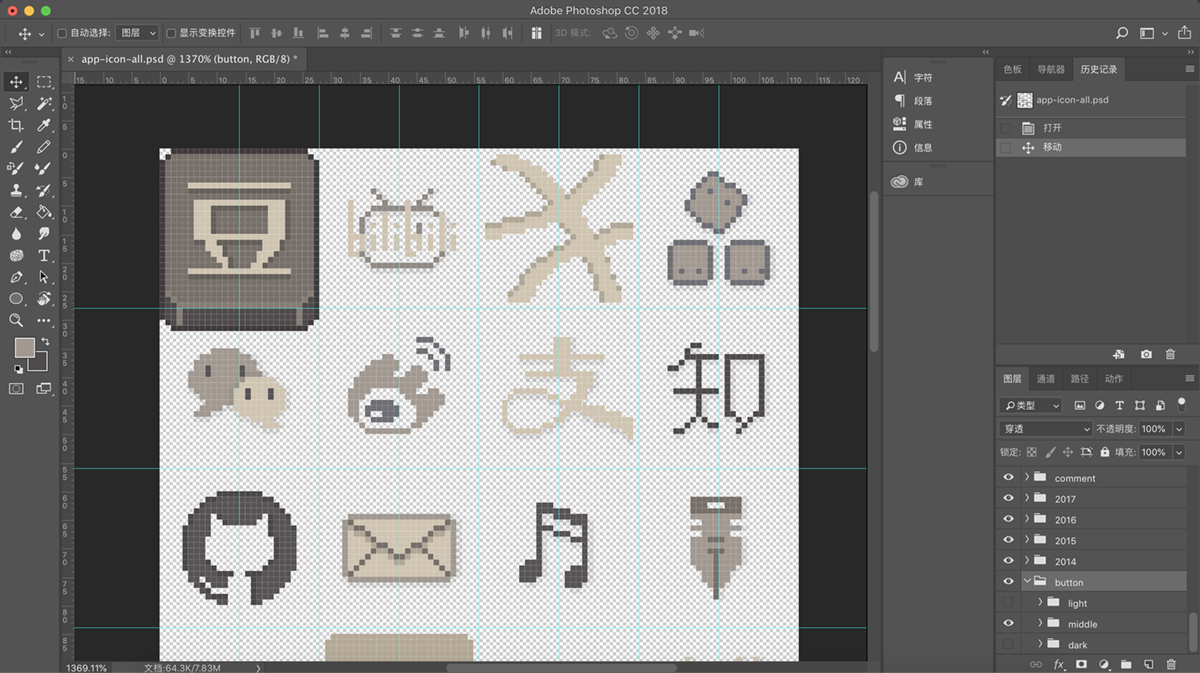
Task: Enable the 显示变换控件 checkbox
Action: click(171, 33)
